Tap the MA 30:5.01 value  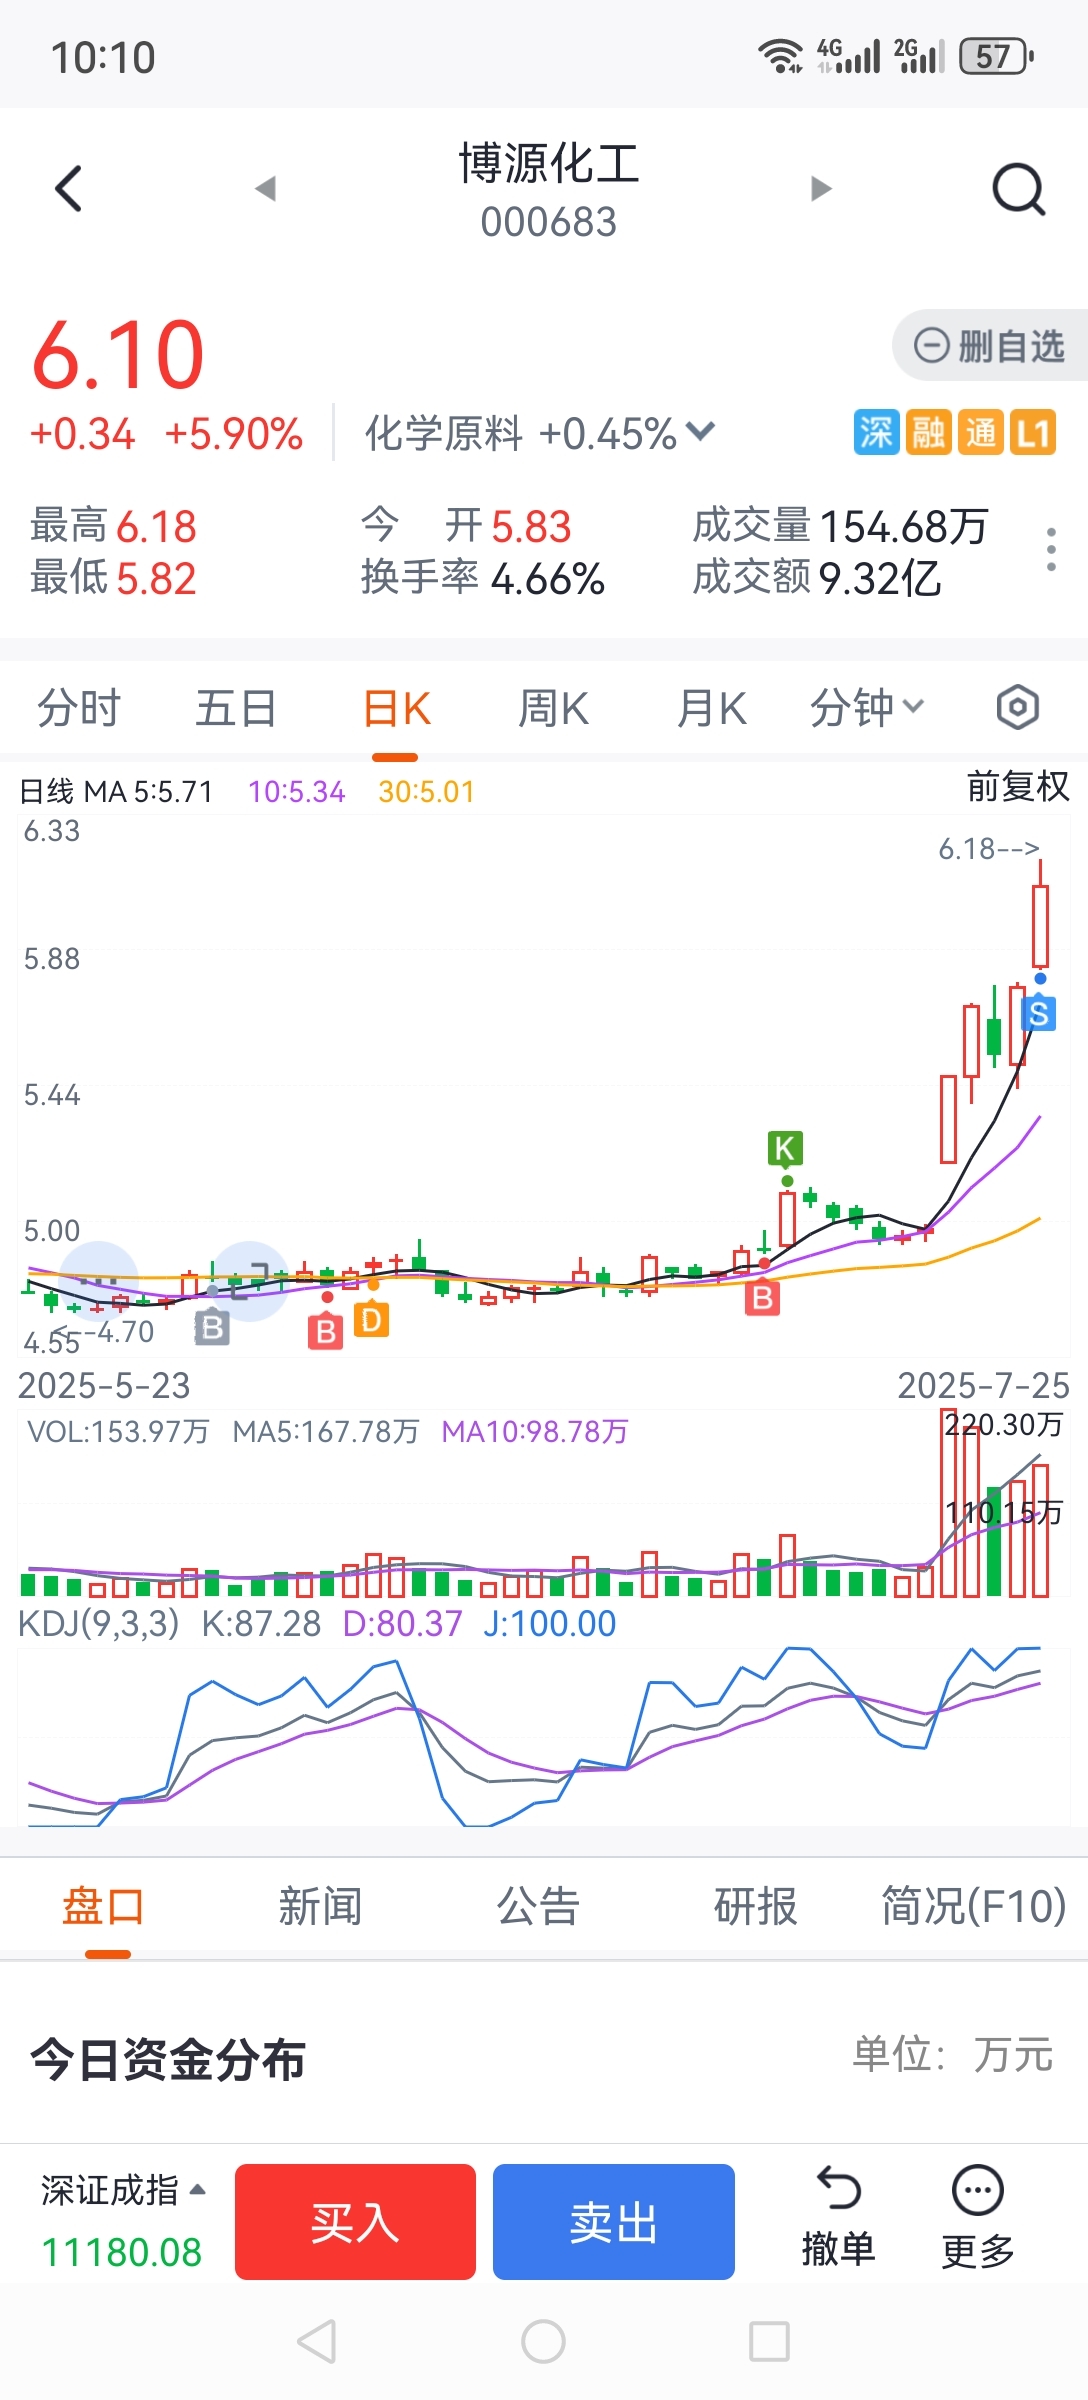point(426,792)
